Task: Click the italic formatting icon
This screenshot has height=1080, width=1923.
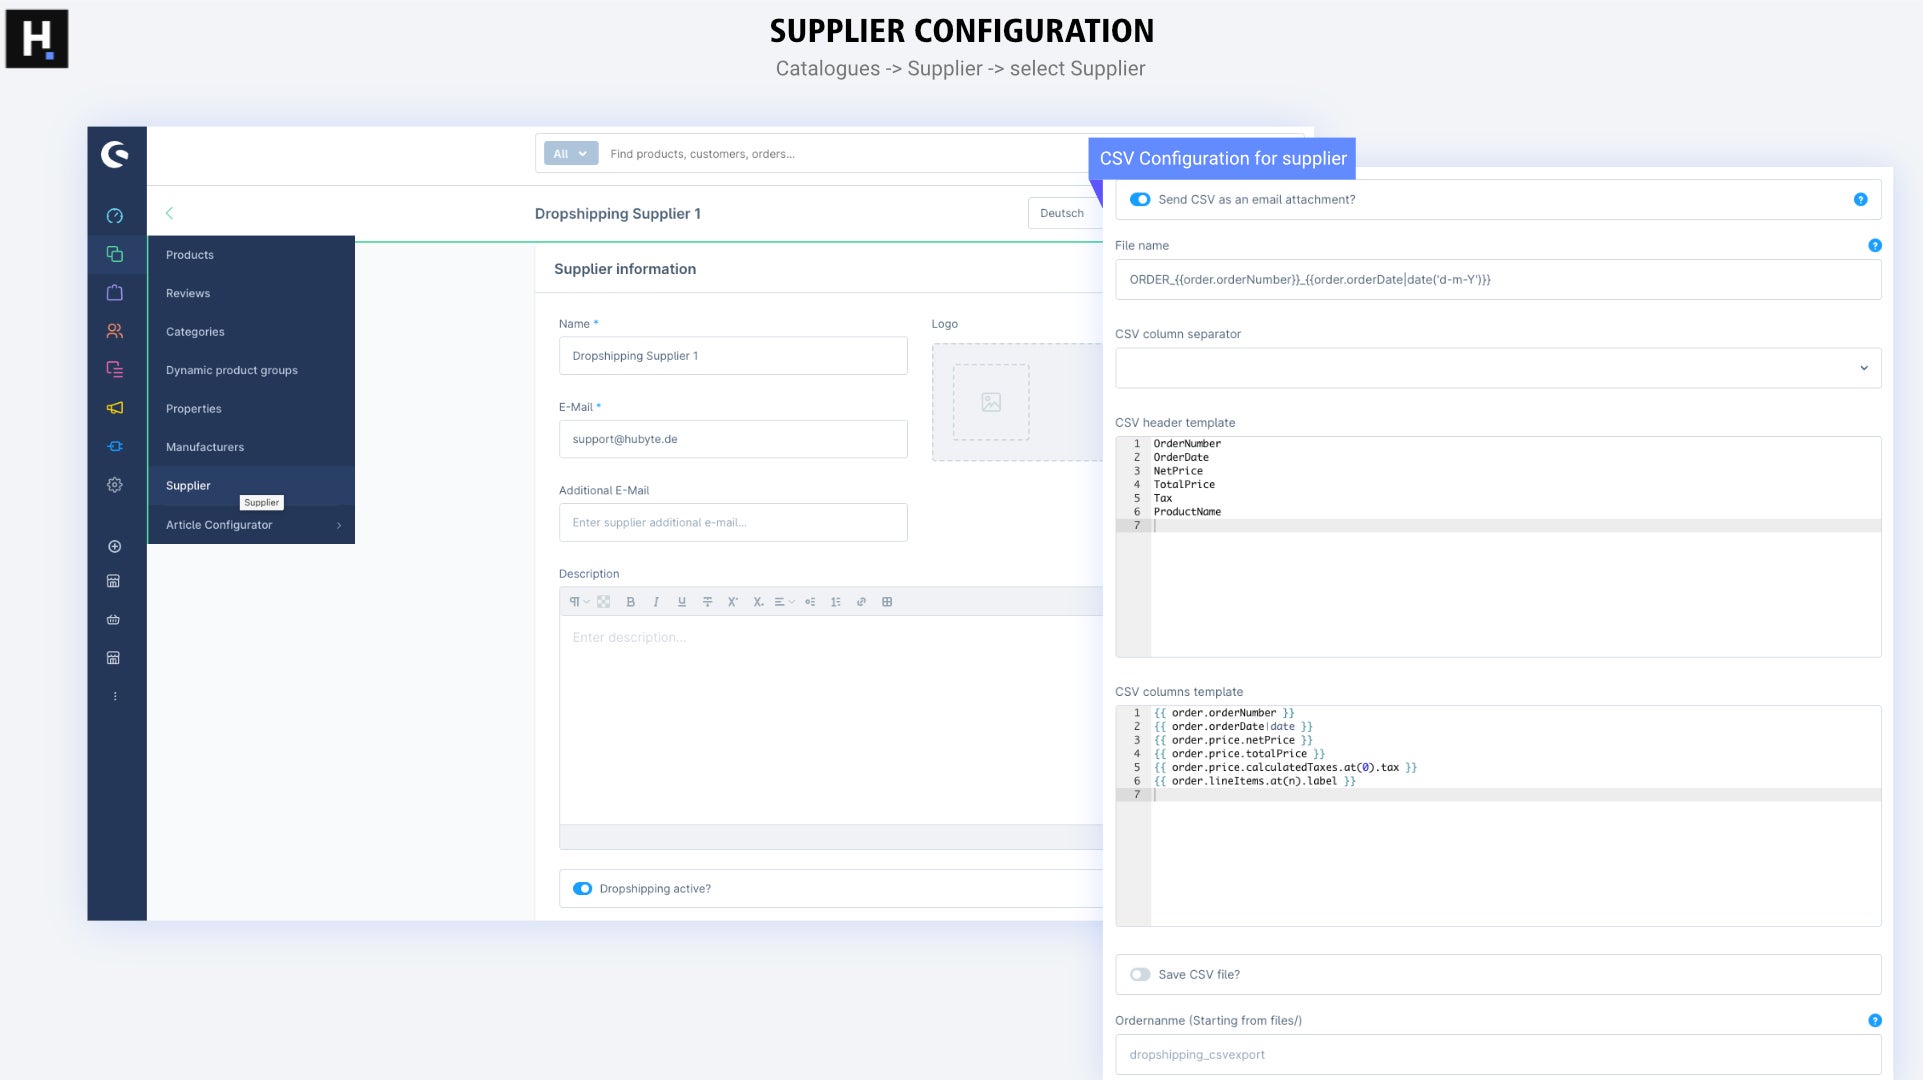Action: pyautogui.click(x=658, y=602)
